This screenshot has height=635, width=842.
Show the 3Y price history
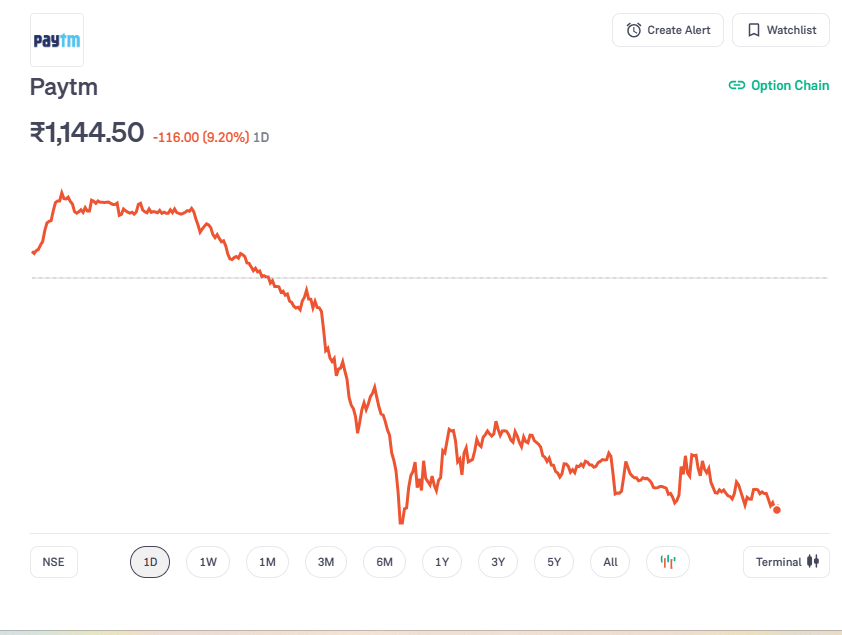[498, 562]
